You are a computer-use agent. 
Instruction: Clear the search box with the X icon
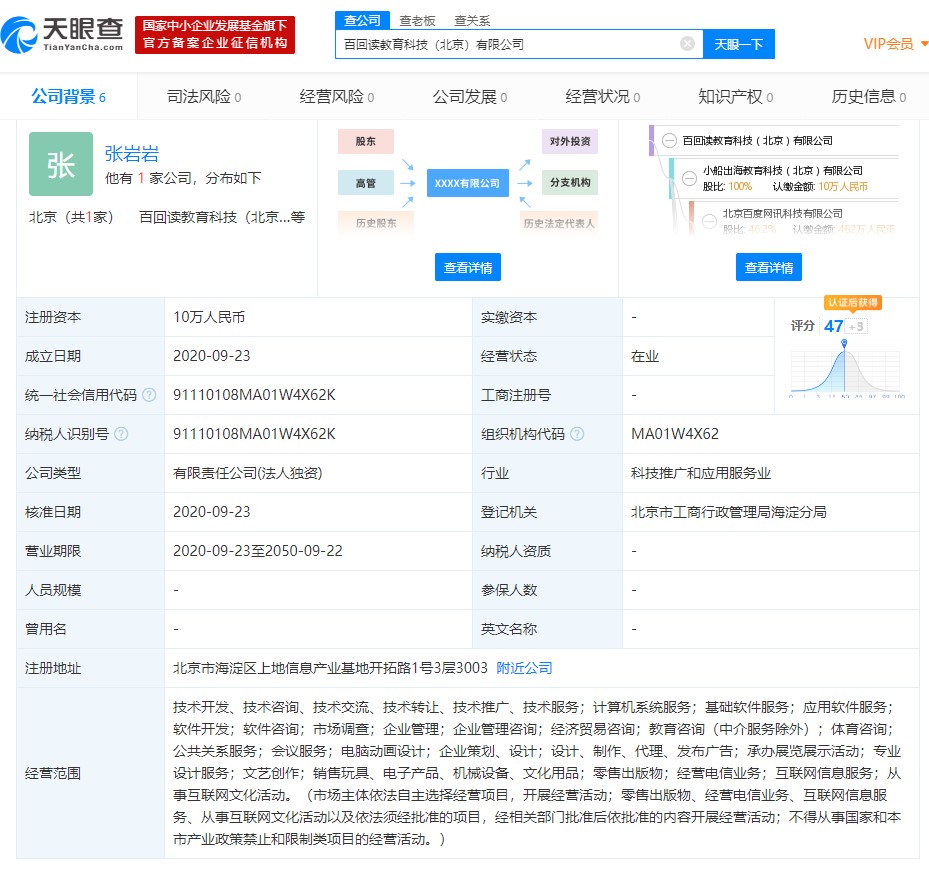[687, 43]
